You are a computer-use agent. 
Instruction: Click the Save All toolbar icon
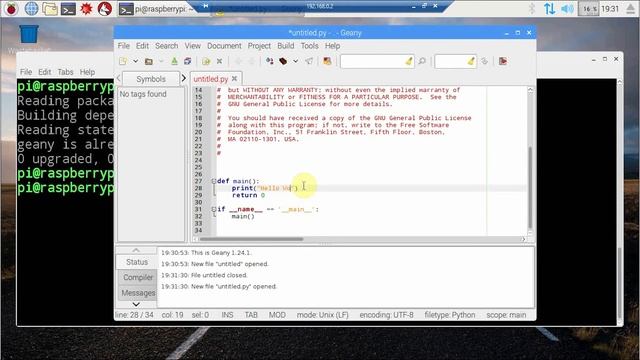point(187,61)
